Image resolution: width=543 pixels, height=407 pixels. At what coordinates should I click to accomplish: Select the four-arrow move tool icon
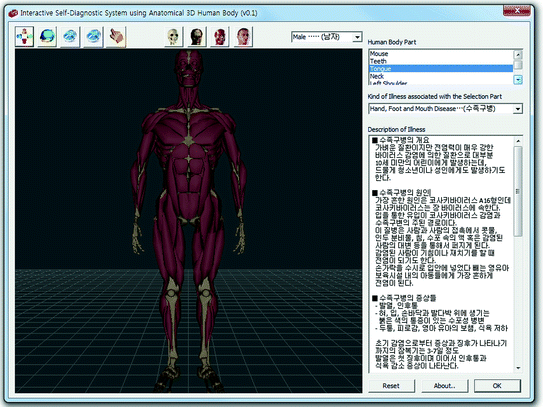(x=25, y=36)
